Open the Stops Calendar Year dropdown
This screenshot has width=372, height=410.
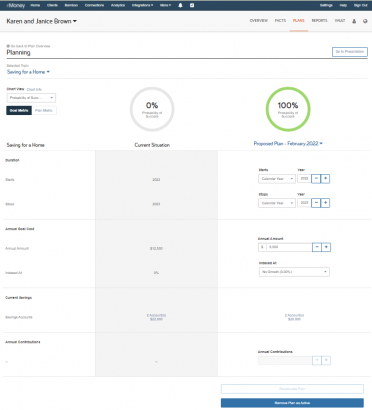click(x=277, y=203)
